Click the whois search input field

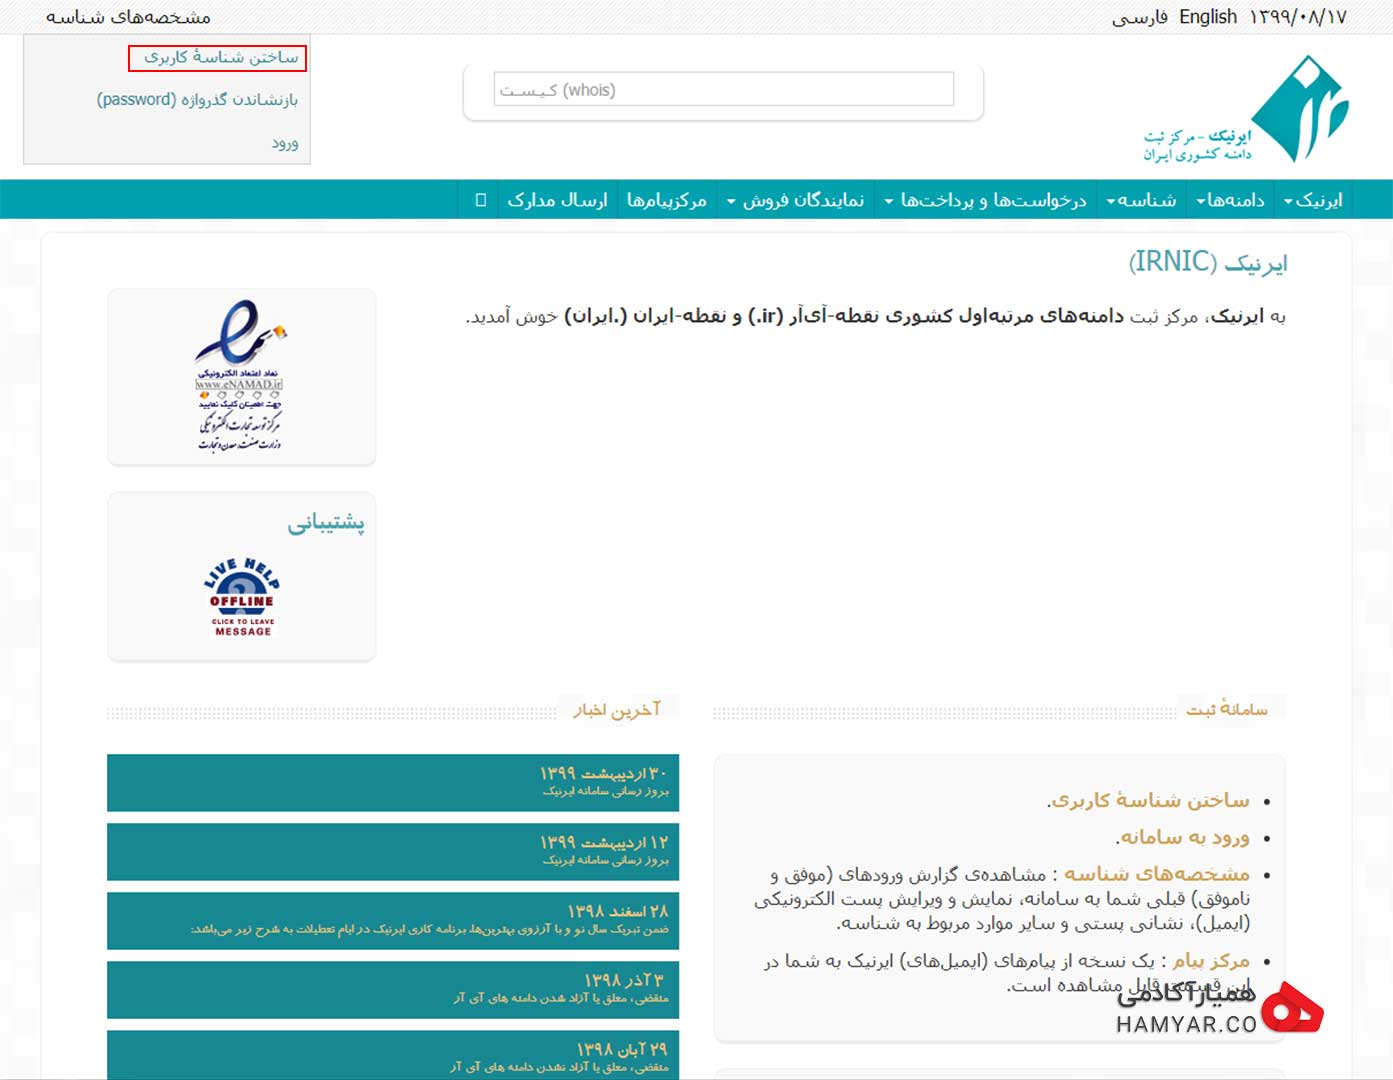724,90
